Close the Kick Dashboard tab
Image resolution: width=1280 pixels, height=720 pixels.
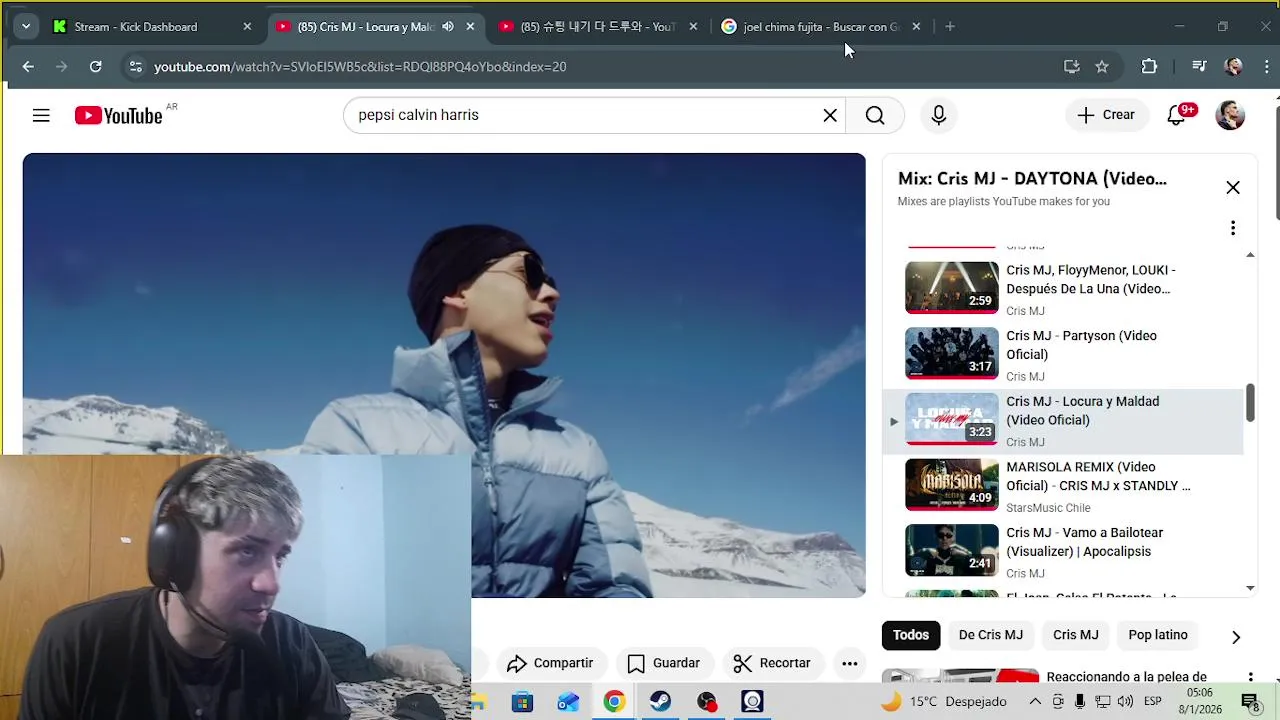tap(247, 27)
